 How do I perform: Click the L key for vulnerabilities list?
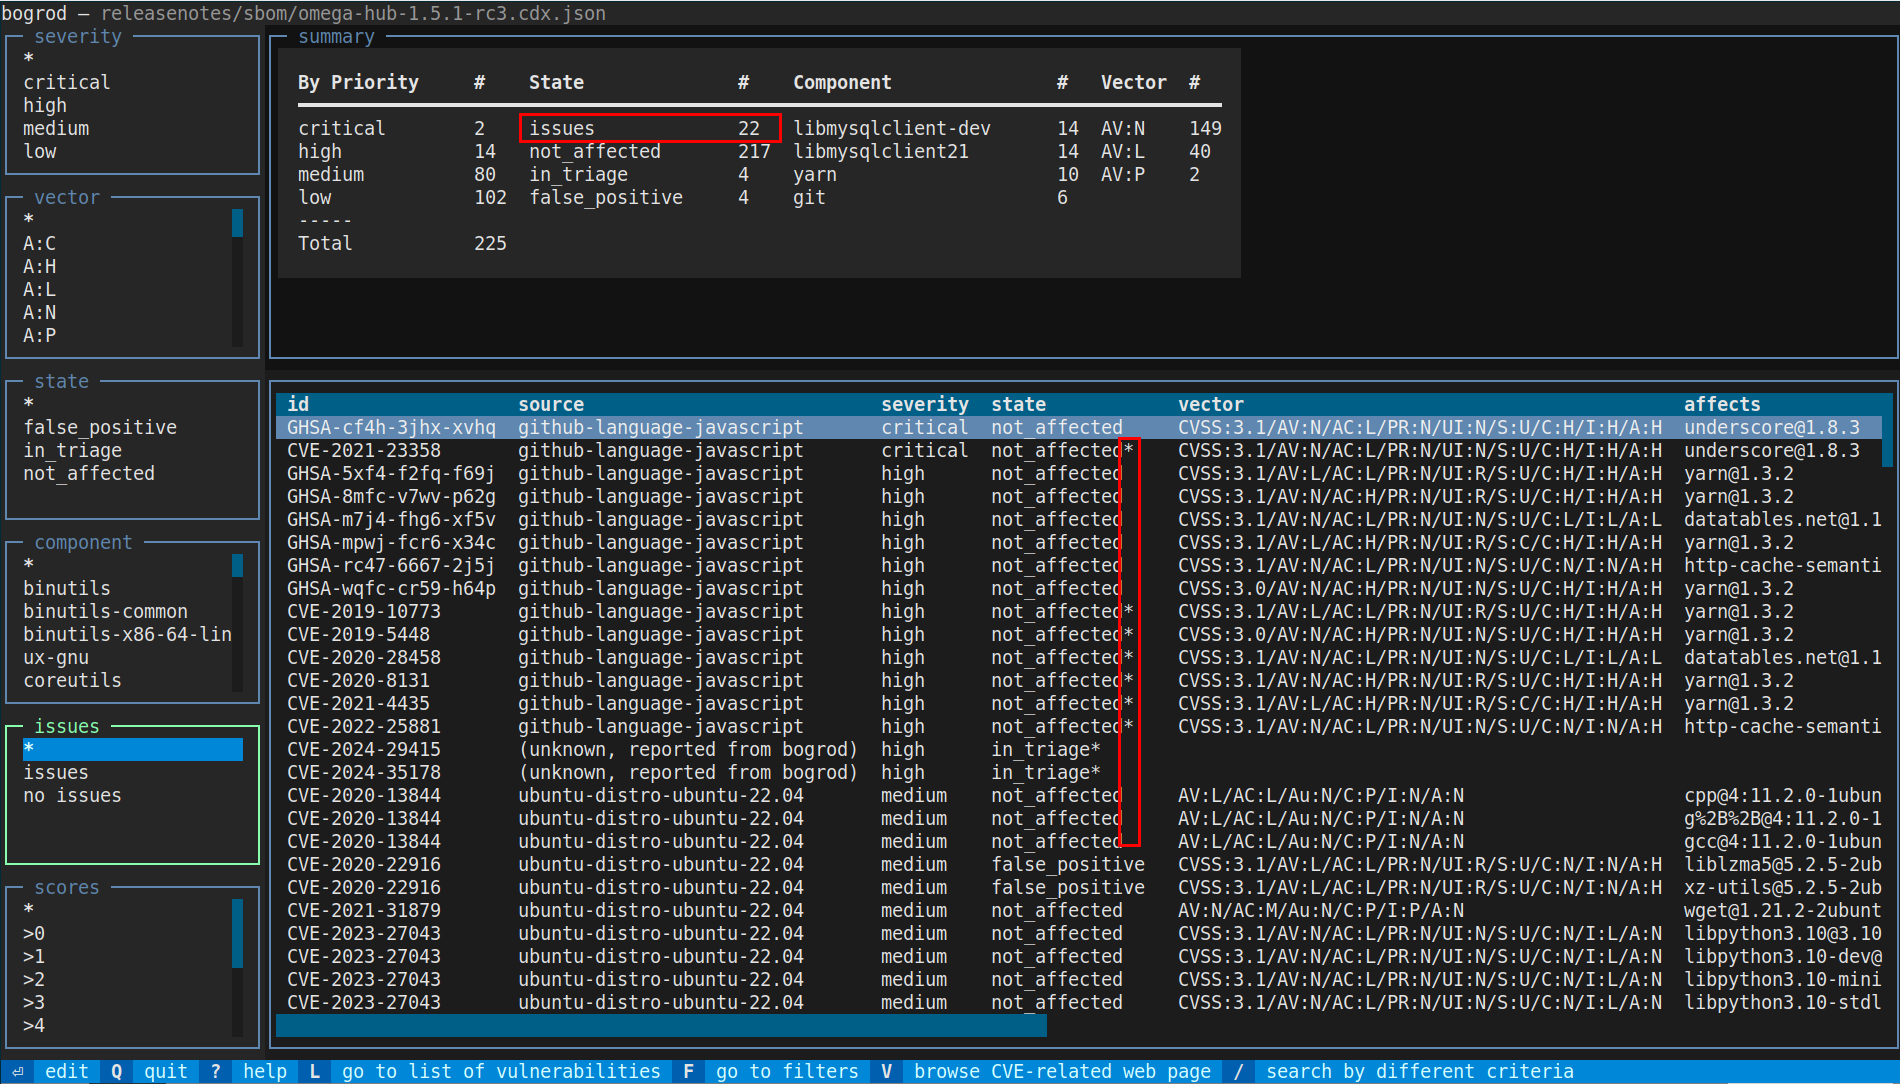pos(314,1071)
